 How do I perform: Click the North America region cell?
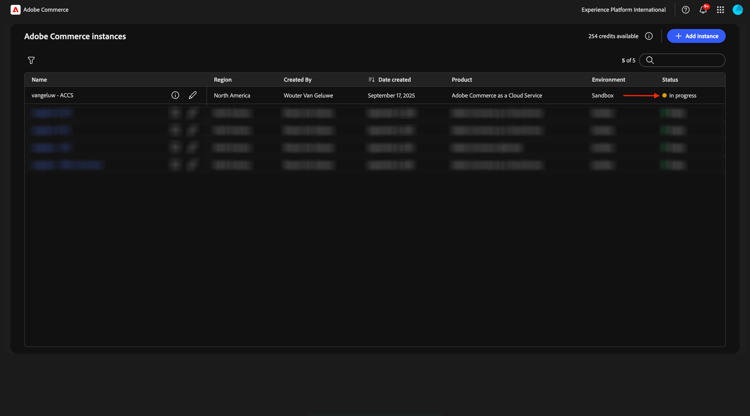[x=232, y=95]
